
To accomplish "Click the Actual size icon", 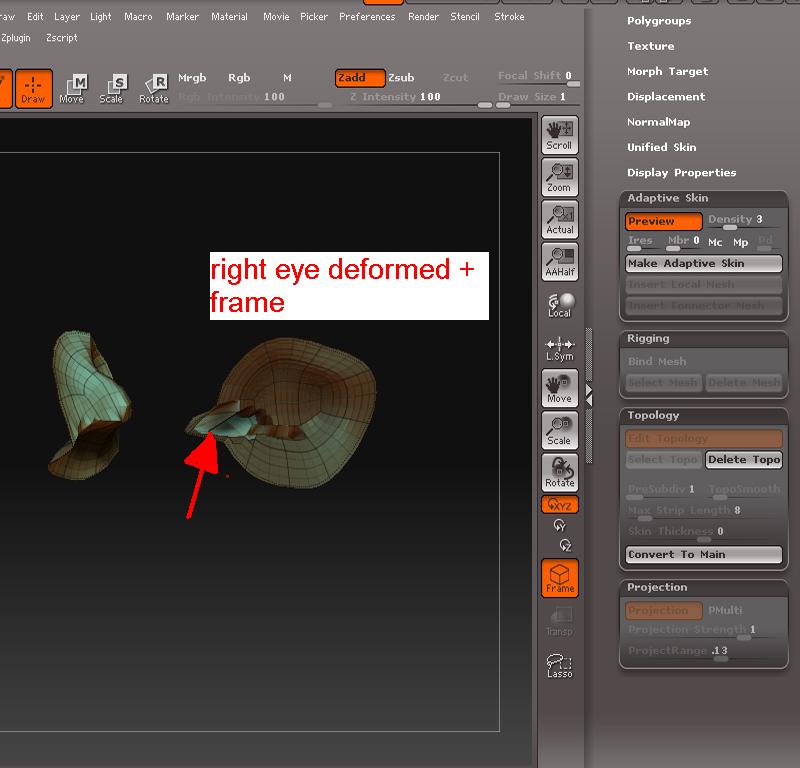I will (559, 220).
